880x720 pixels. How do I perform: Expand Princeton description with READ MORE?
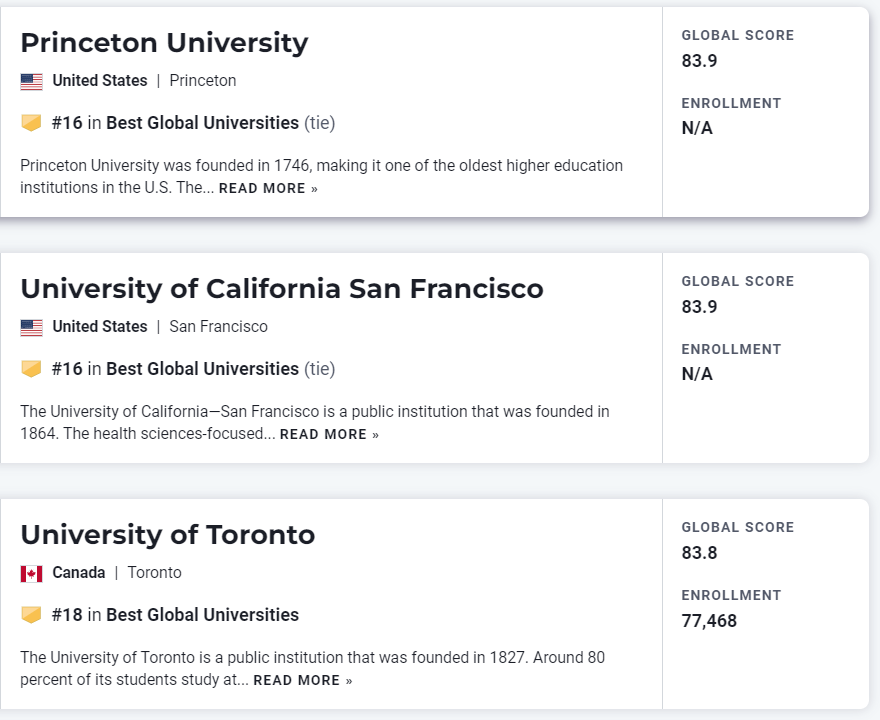click(x=268, y=188)
